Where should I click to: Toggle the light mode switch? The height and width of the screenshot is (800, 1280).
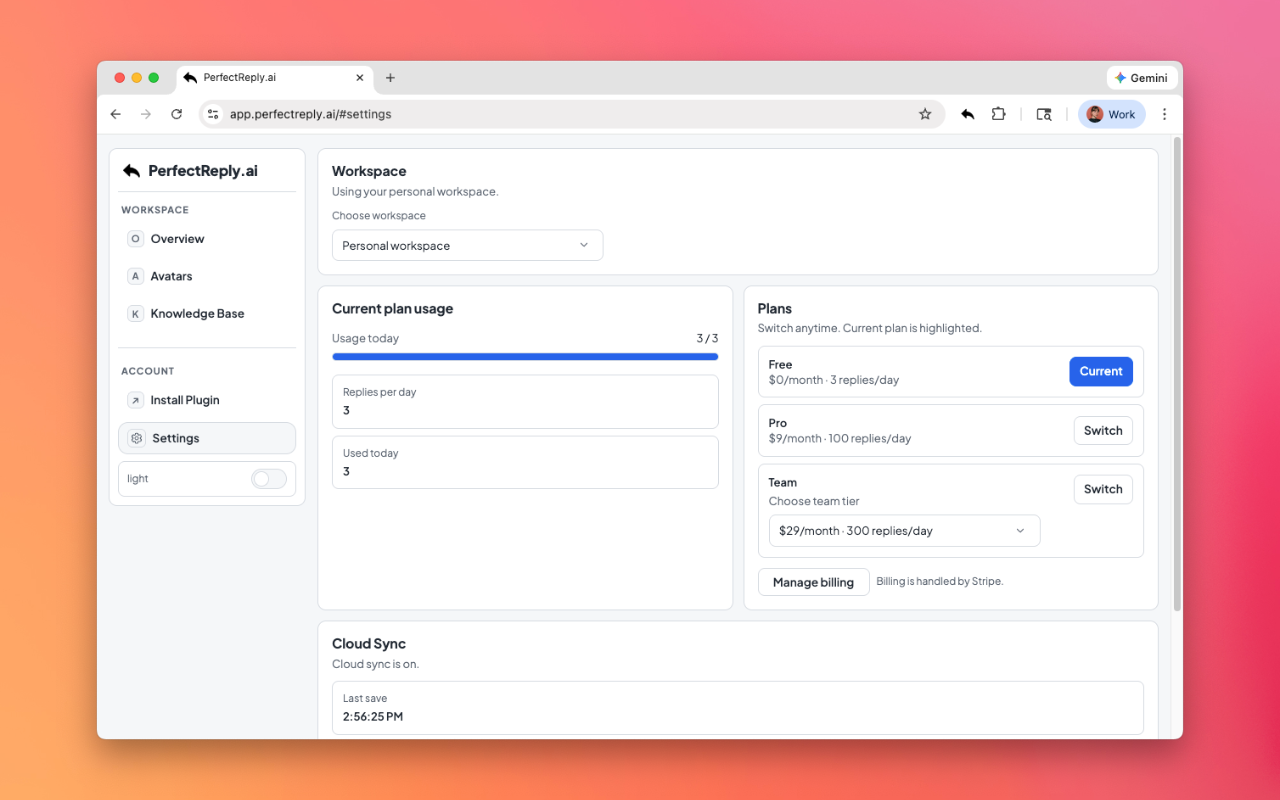(268, 478)
